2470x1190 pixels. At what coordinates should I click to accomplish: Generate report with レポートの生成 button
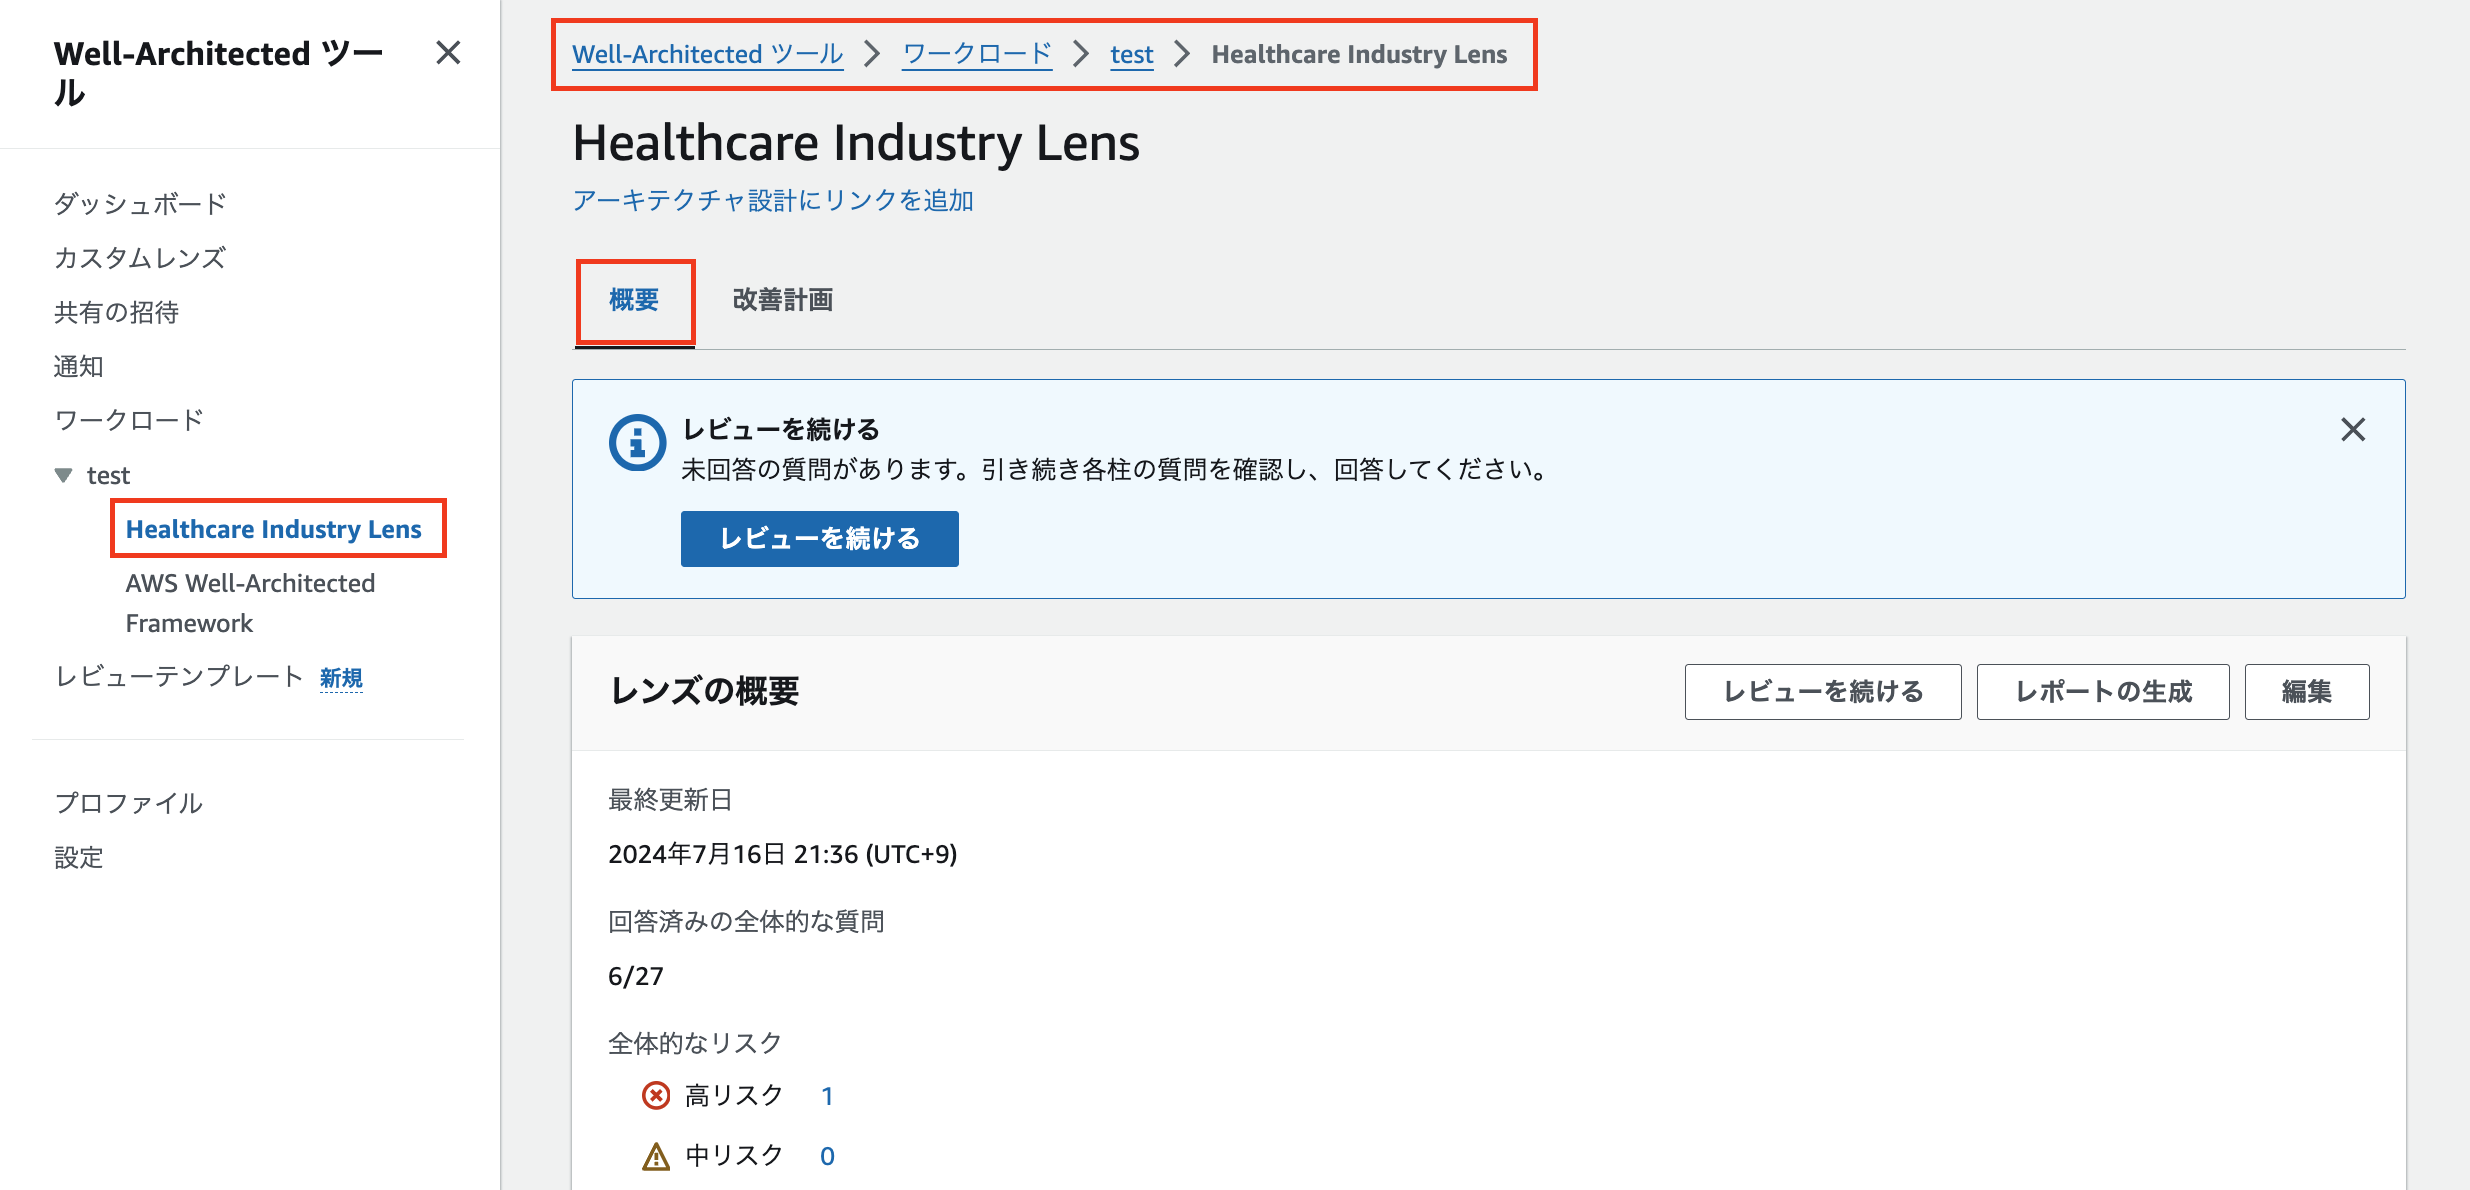point(2103,692)
